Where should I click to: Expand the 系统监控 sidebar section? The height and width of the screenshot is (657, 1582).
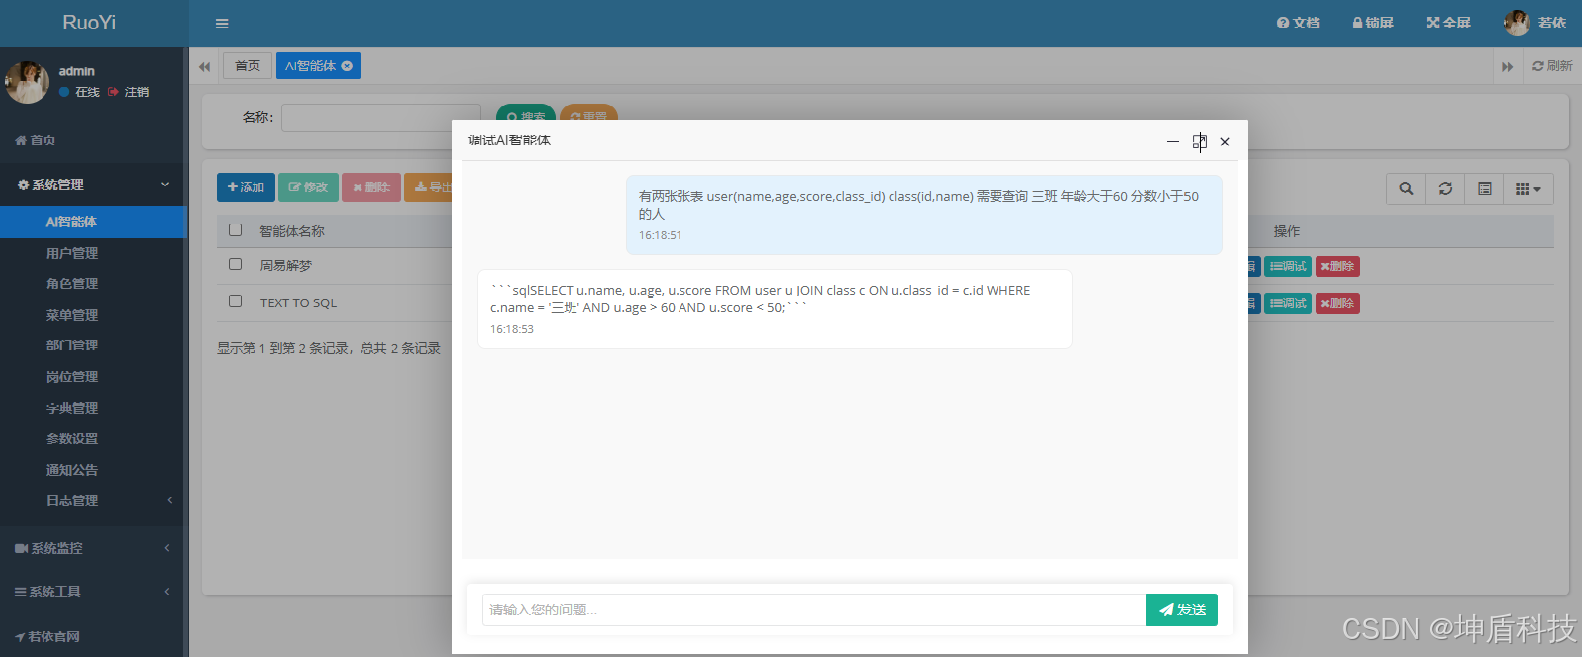coord(93,548)
